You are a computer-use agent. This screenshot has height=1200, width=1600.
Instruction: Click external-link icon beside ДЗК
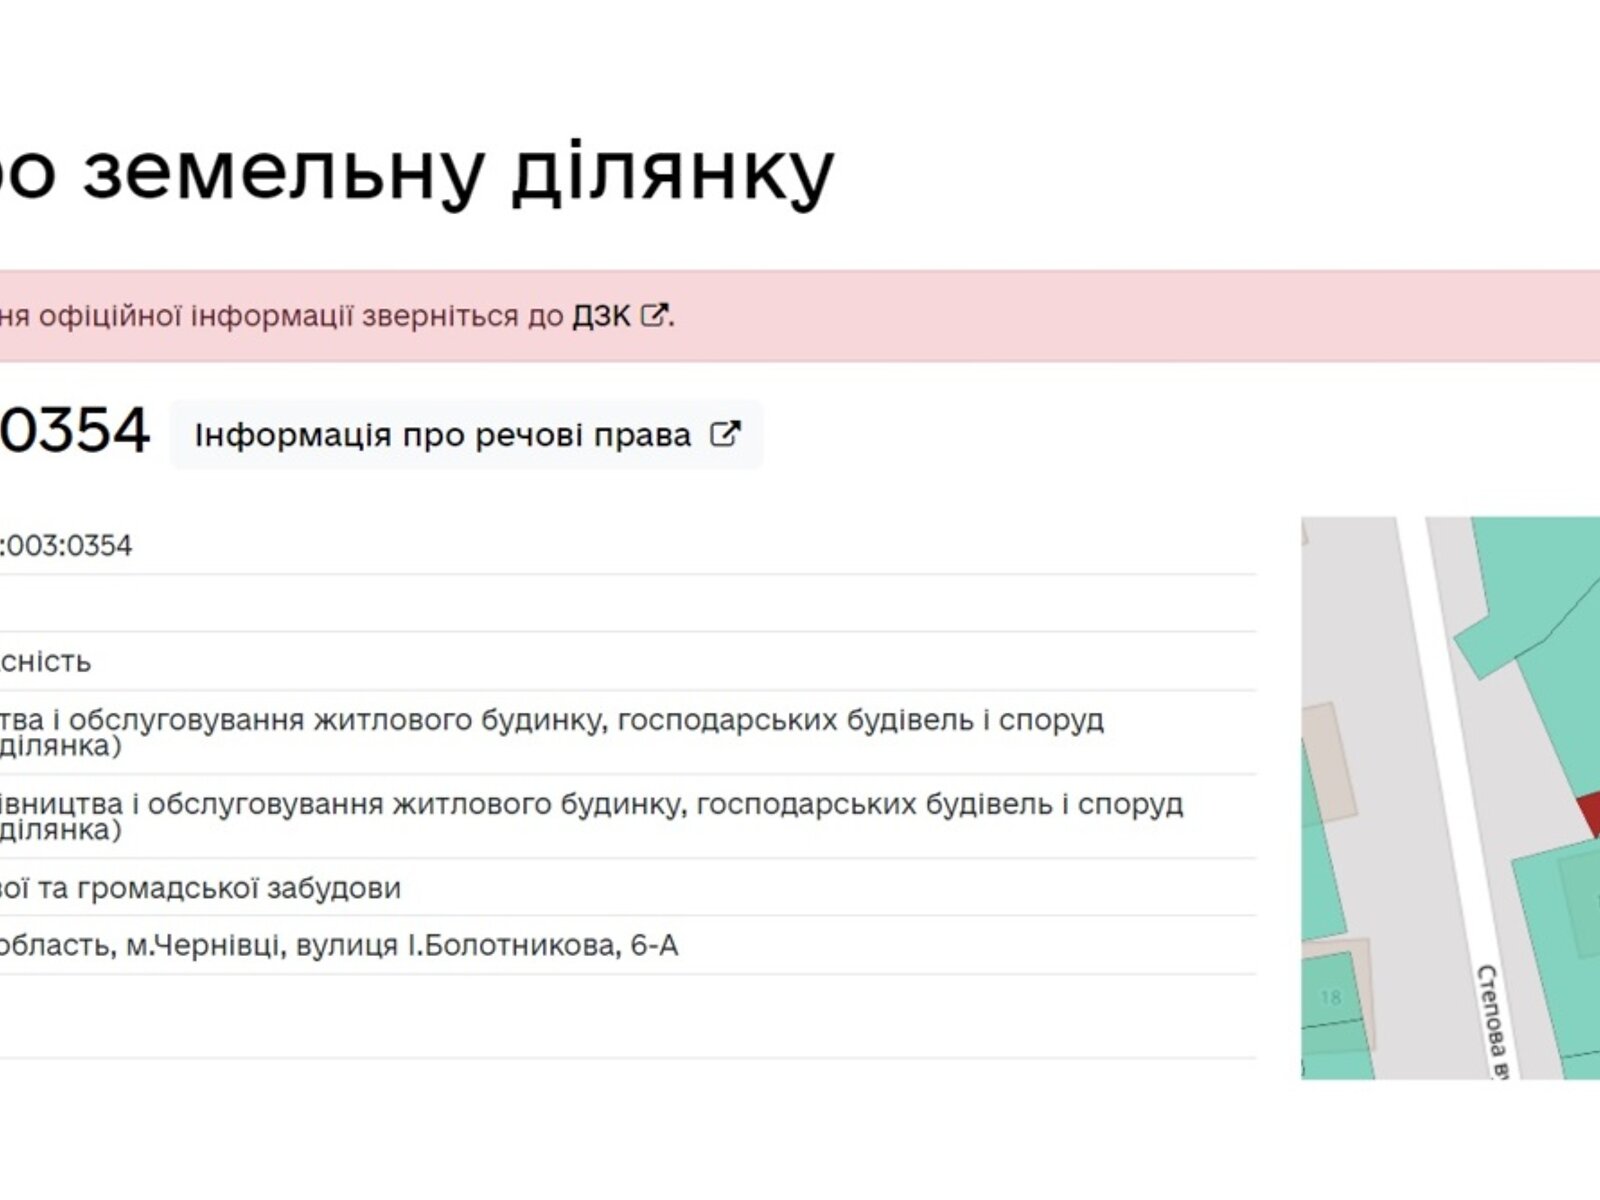(x=653, y=315)
